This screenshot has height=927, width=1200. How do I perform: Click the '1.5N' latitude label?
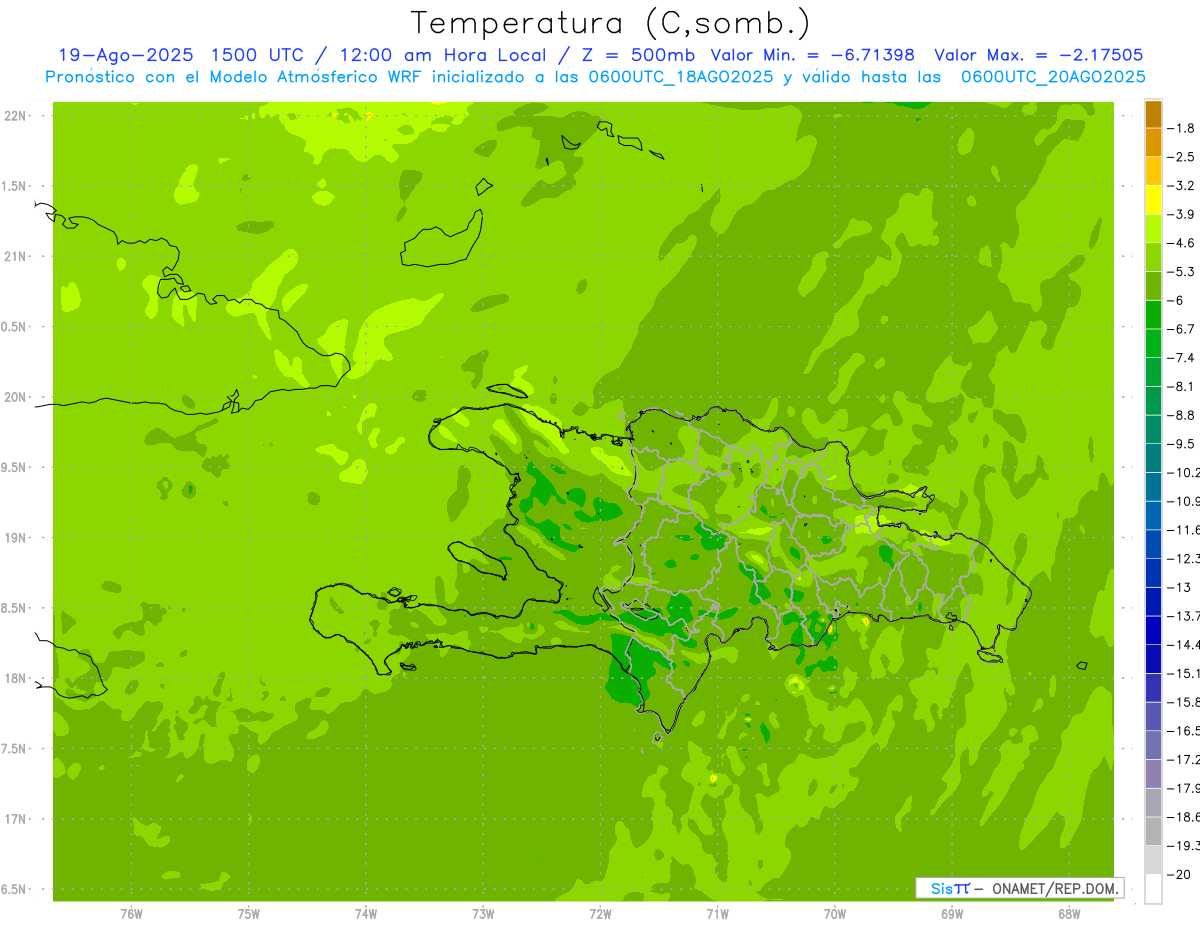pyautogui.click(x=15, y=187)
